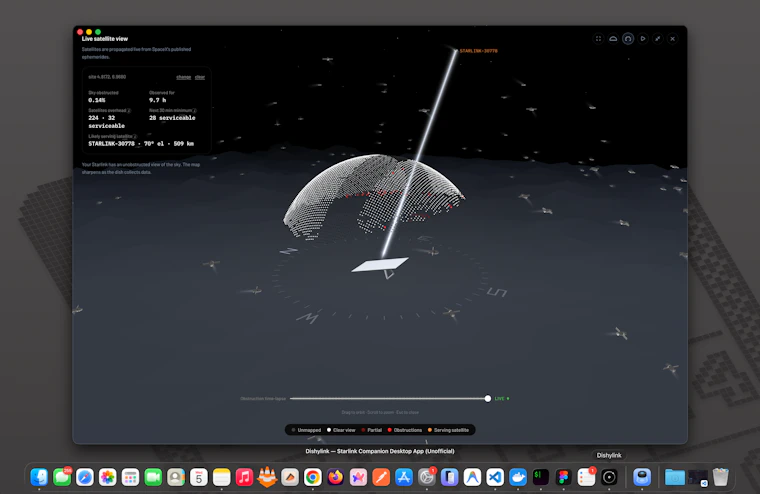
Task: Open Calendar from the Dock
Action: tap(199, 478)
